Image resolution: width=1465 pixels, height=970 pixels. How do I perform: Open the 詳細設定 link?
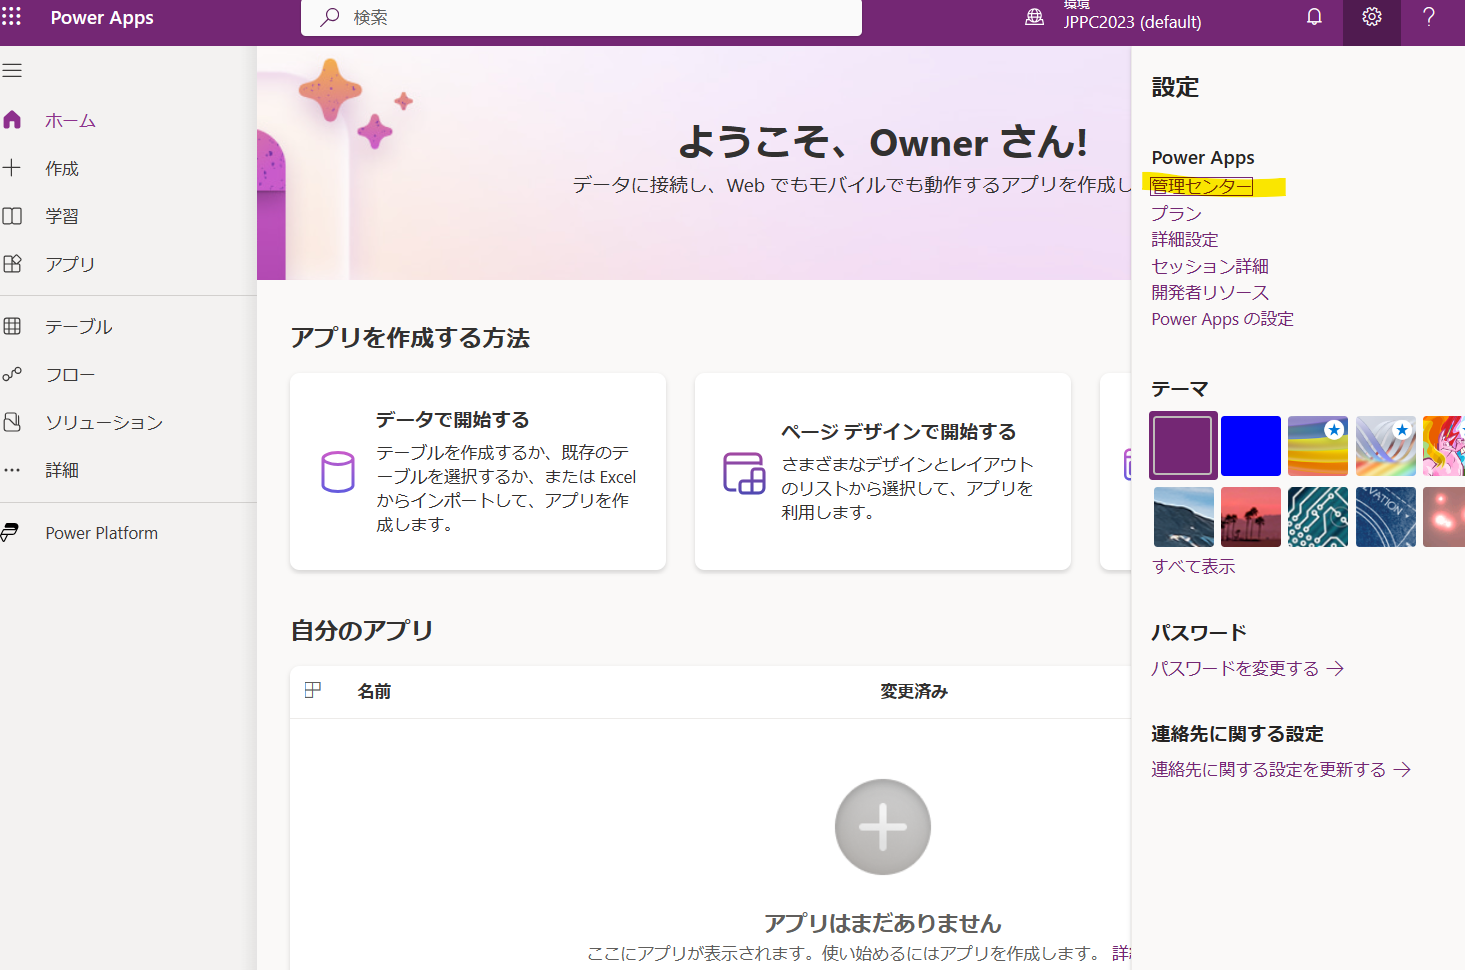click(x=1185, y=239)
